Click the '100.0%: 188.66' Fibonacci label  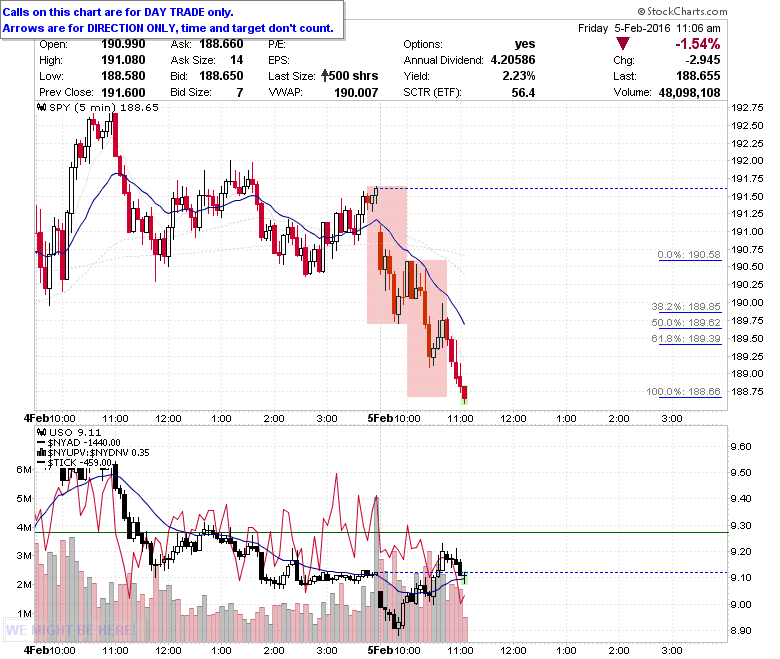tap(683, 391)
